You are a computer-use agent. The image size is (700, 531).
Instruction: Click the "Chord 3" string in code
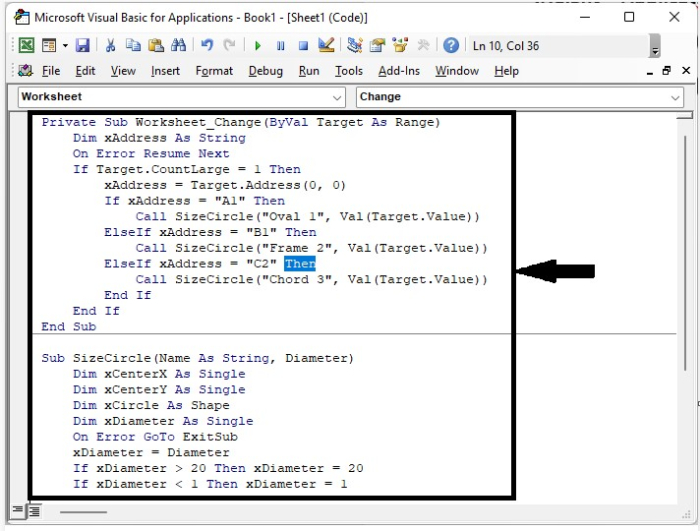point(297,280)
